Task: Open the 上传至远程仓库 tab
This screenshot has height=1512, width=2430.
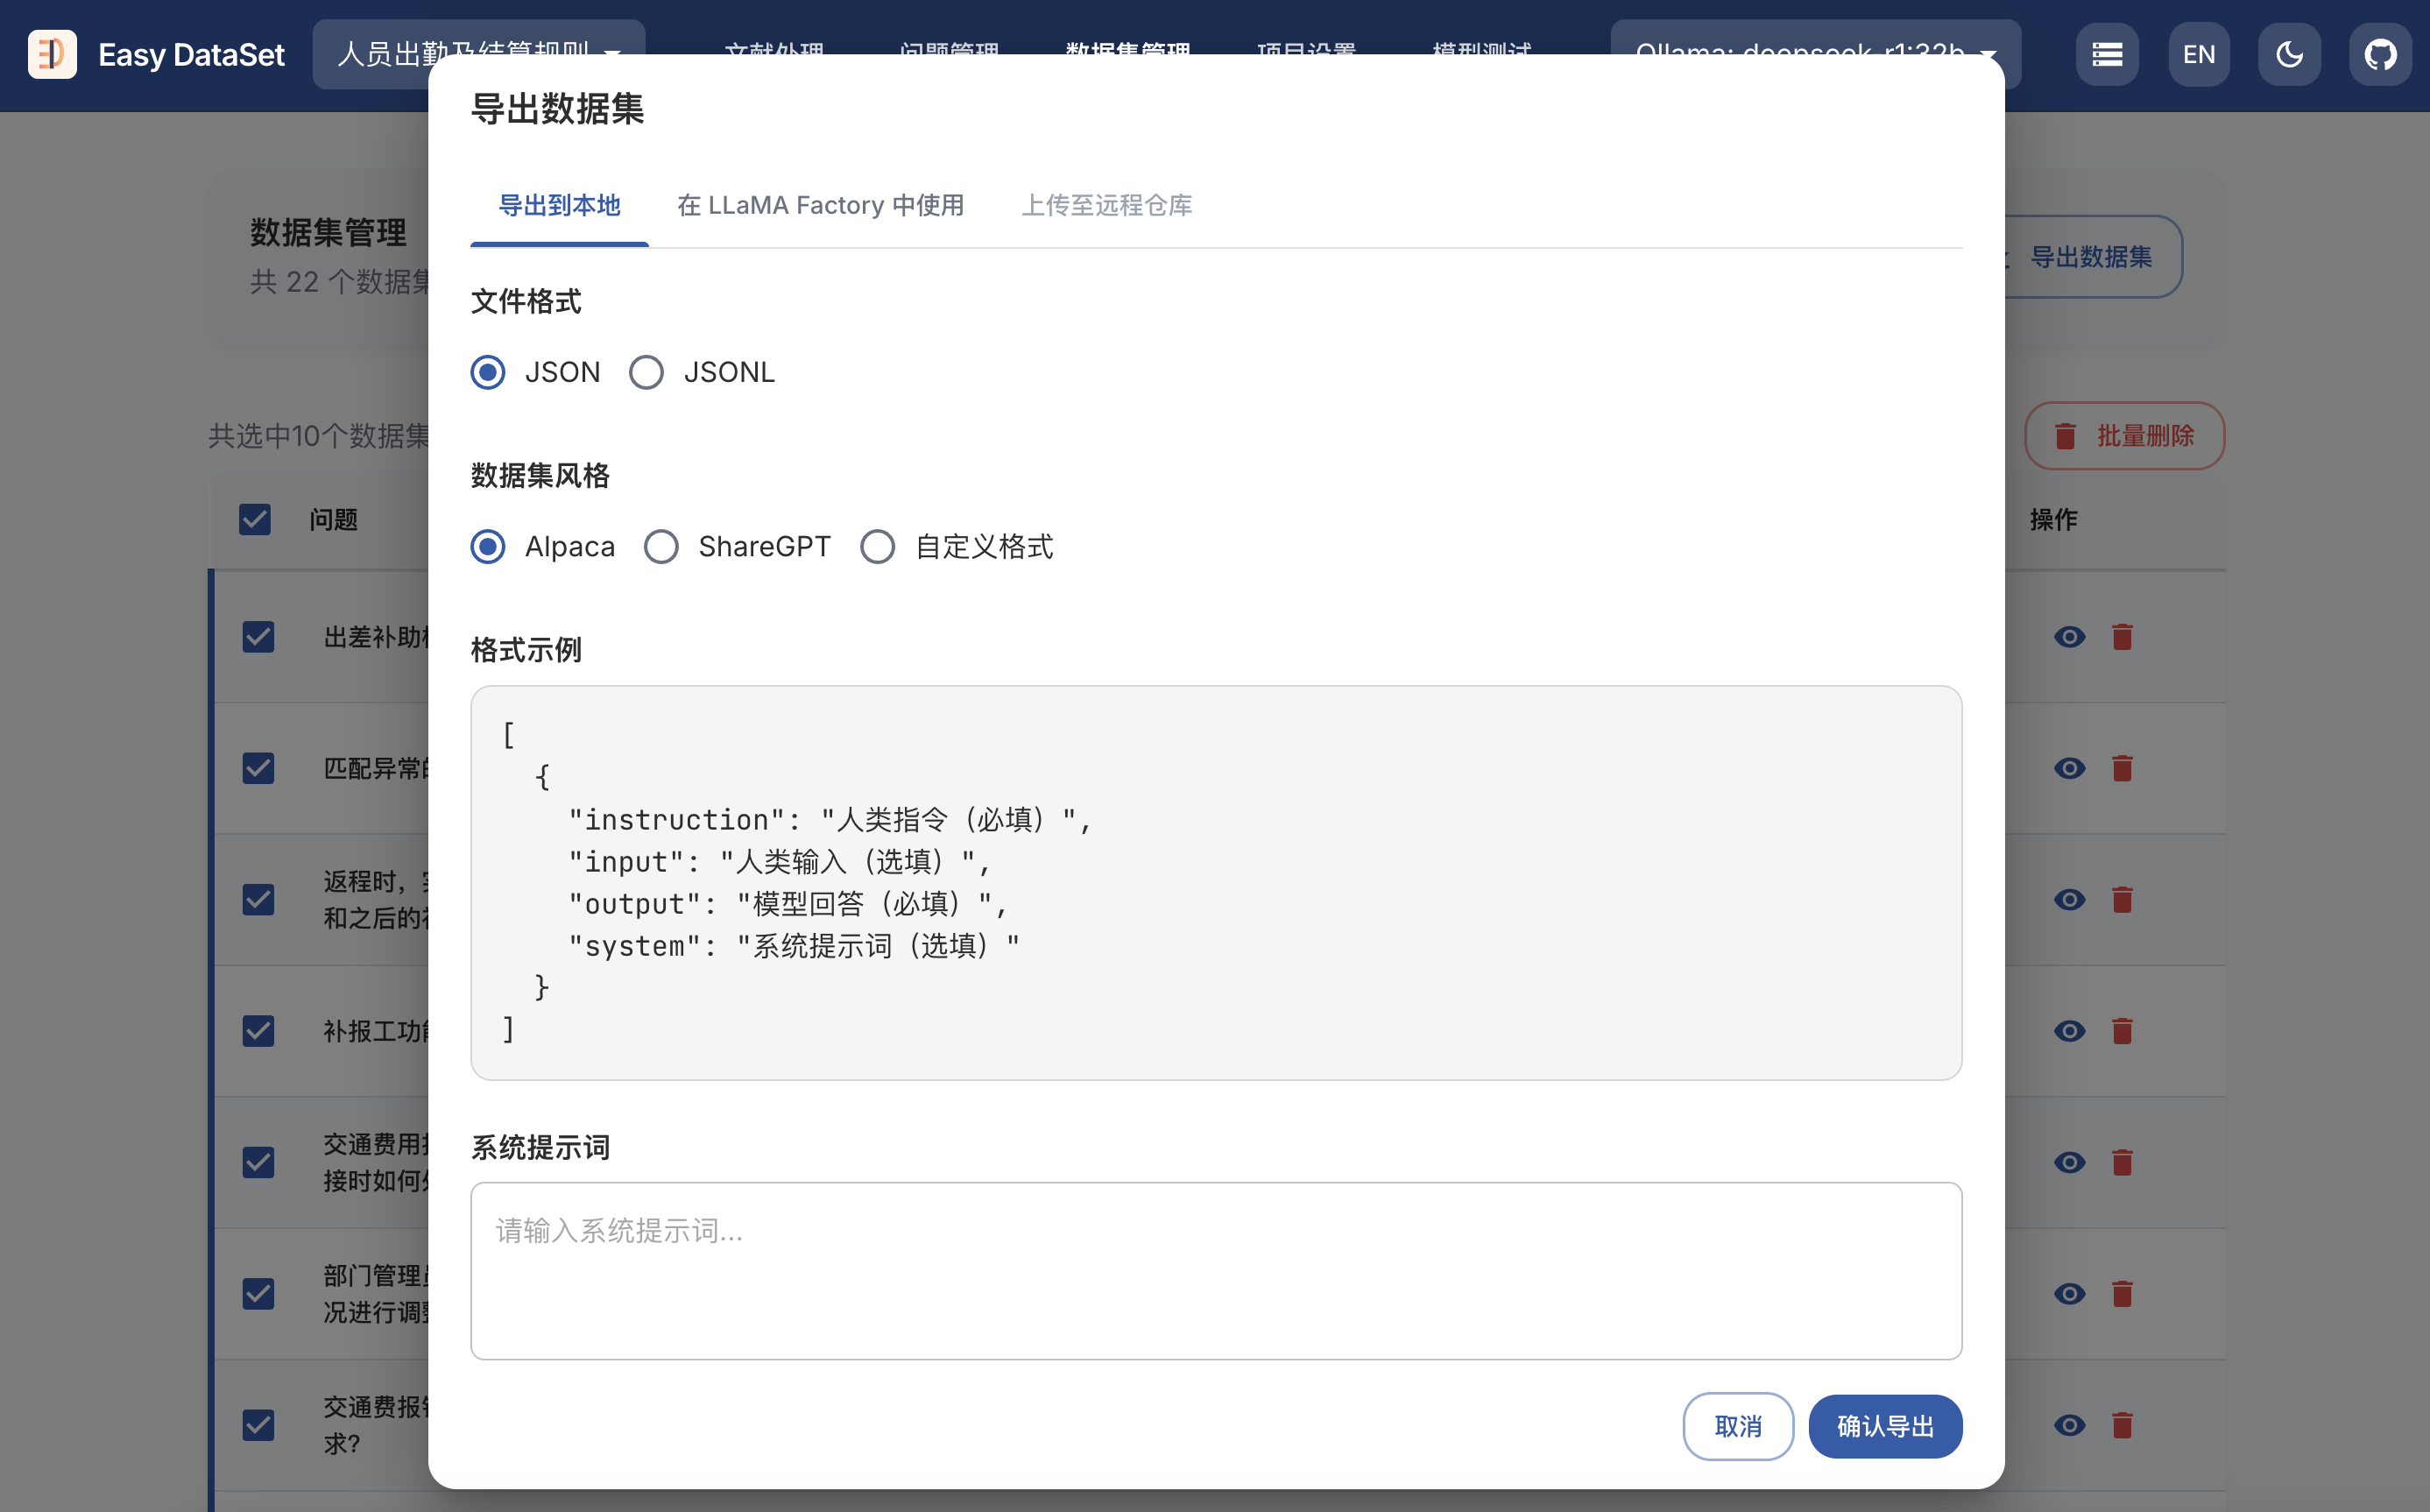Action: tap(1106, 206)
